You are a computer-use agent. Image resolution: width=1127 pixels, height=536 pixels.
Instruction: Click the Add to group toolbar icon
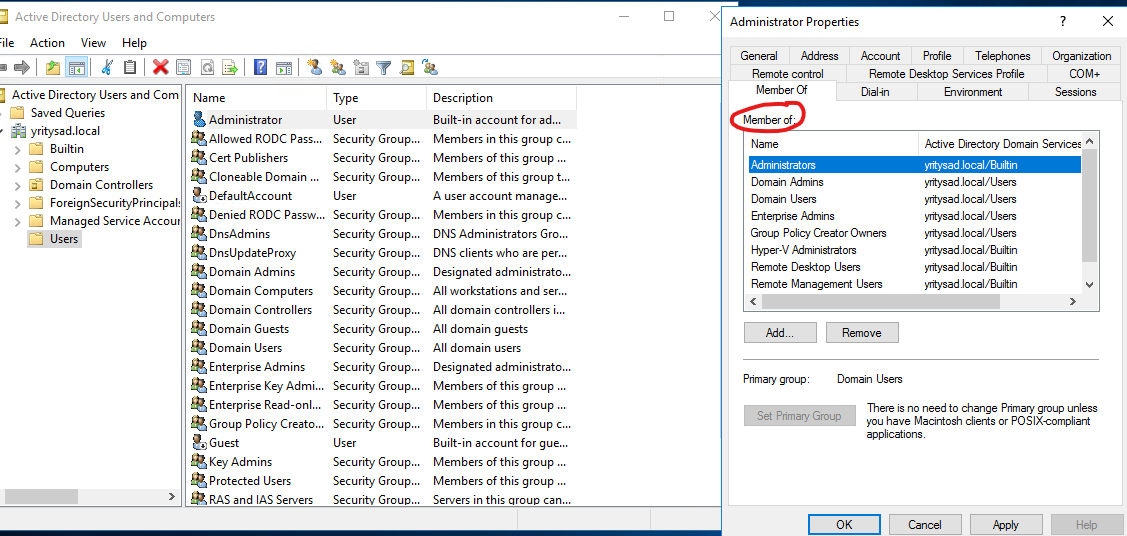pyautogui.click(x=431, y=68)
